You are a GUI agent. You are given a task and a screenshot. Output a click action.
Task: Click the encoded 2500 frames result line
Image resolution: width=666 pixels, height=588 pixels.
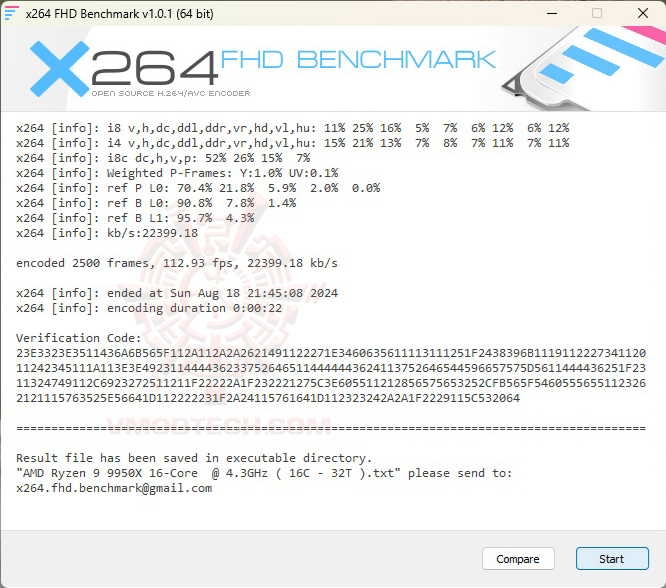tap(177, 263)
